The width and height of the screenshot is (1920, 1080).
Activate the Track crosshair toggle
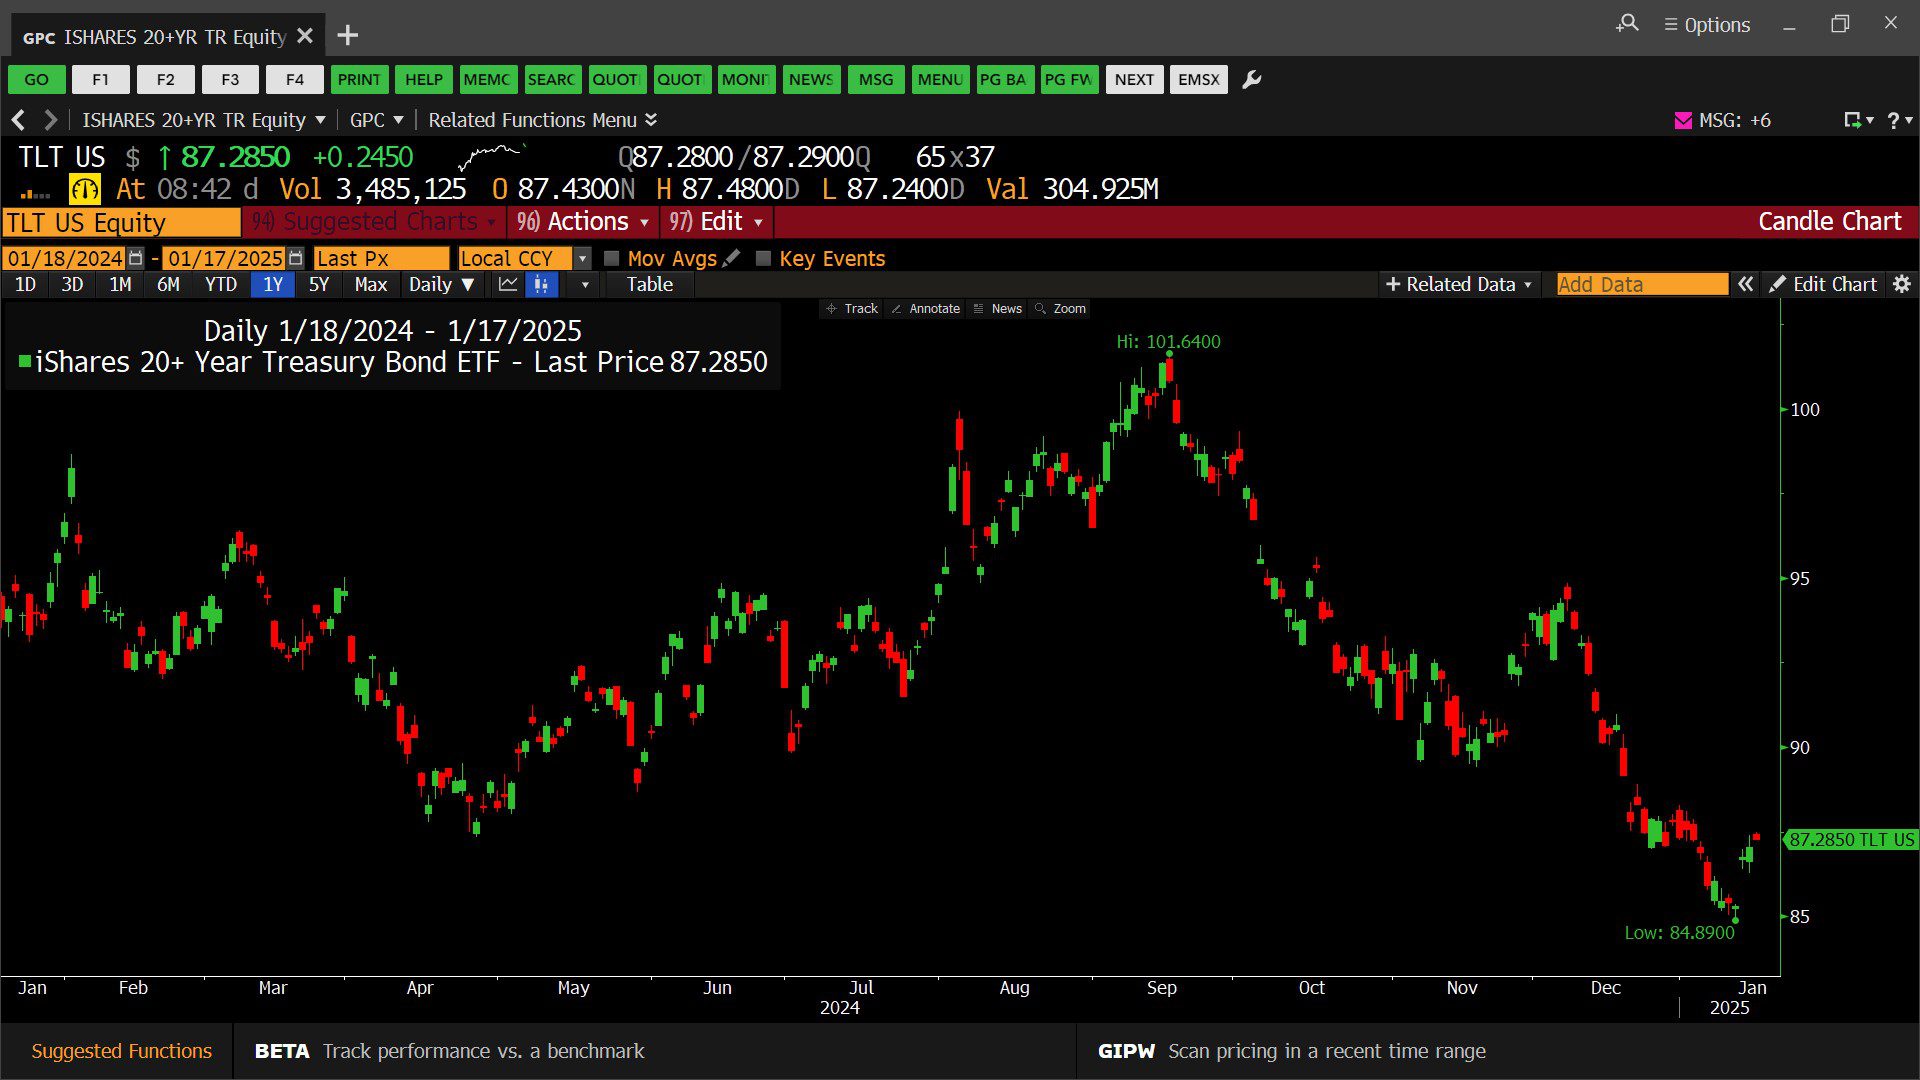pyautogui.click(x=851, y=309)
